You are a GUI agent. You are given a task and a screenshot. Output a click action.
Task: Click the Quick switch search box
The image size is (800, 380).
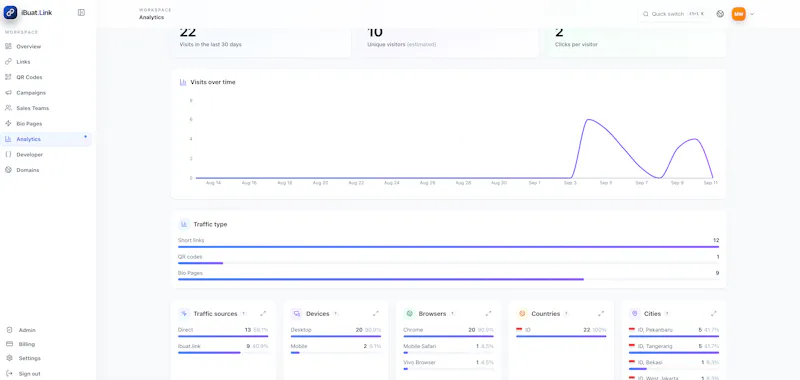(673, 14)
